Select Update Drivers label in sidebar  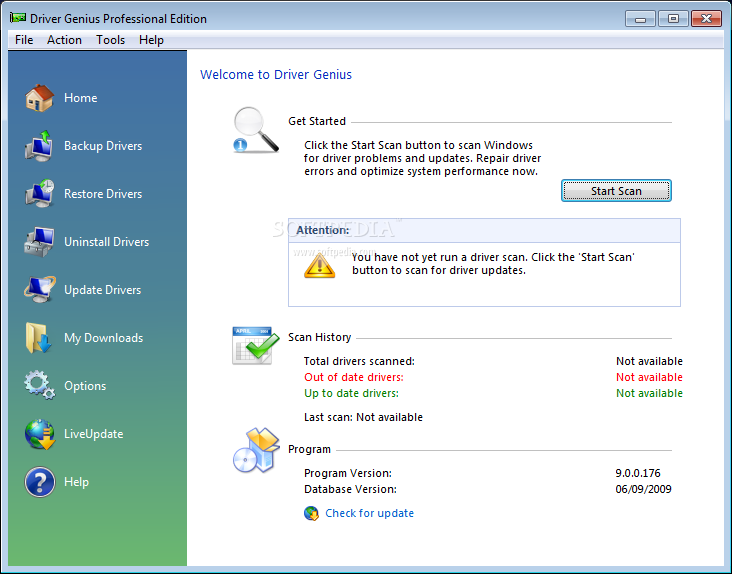[x=103, y=290]
